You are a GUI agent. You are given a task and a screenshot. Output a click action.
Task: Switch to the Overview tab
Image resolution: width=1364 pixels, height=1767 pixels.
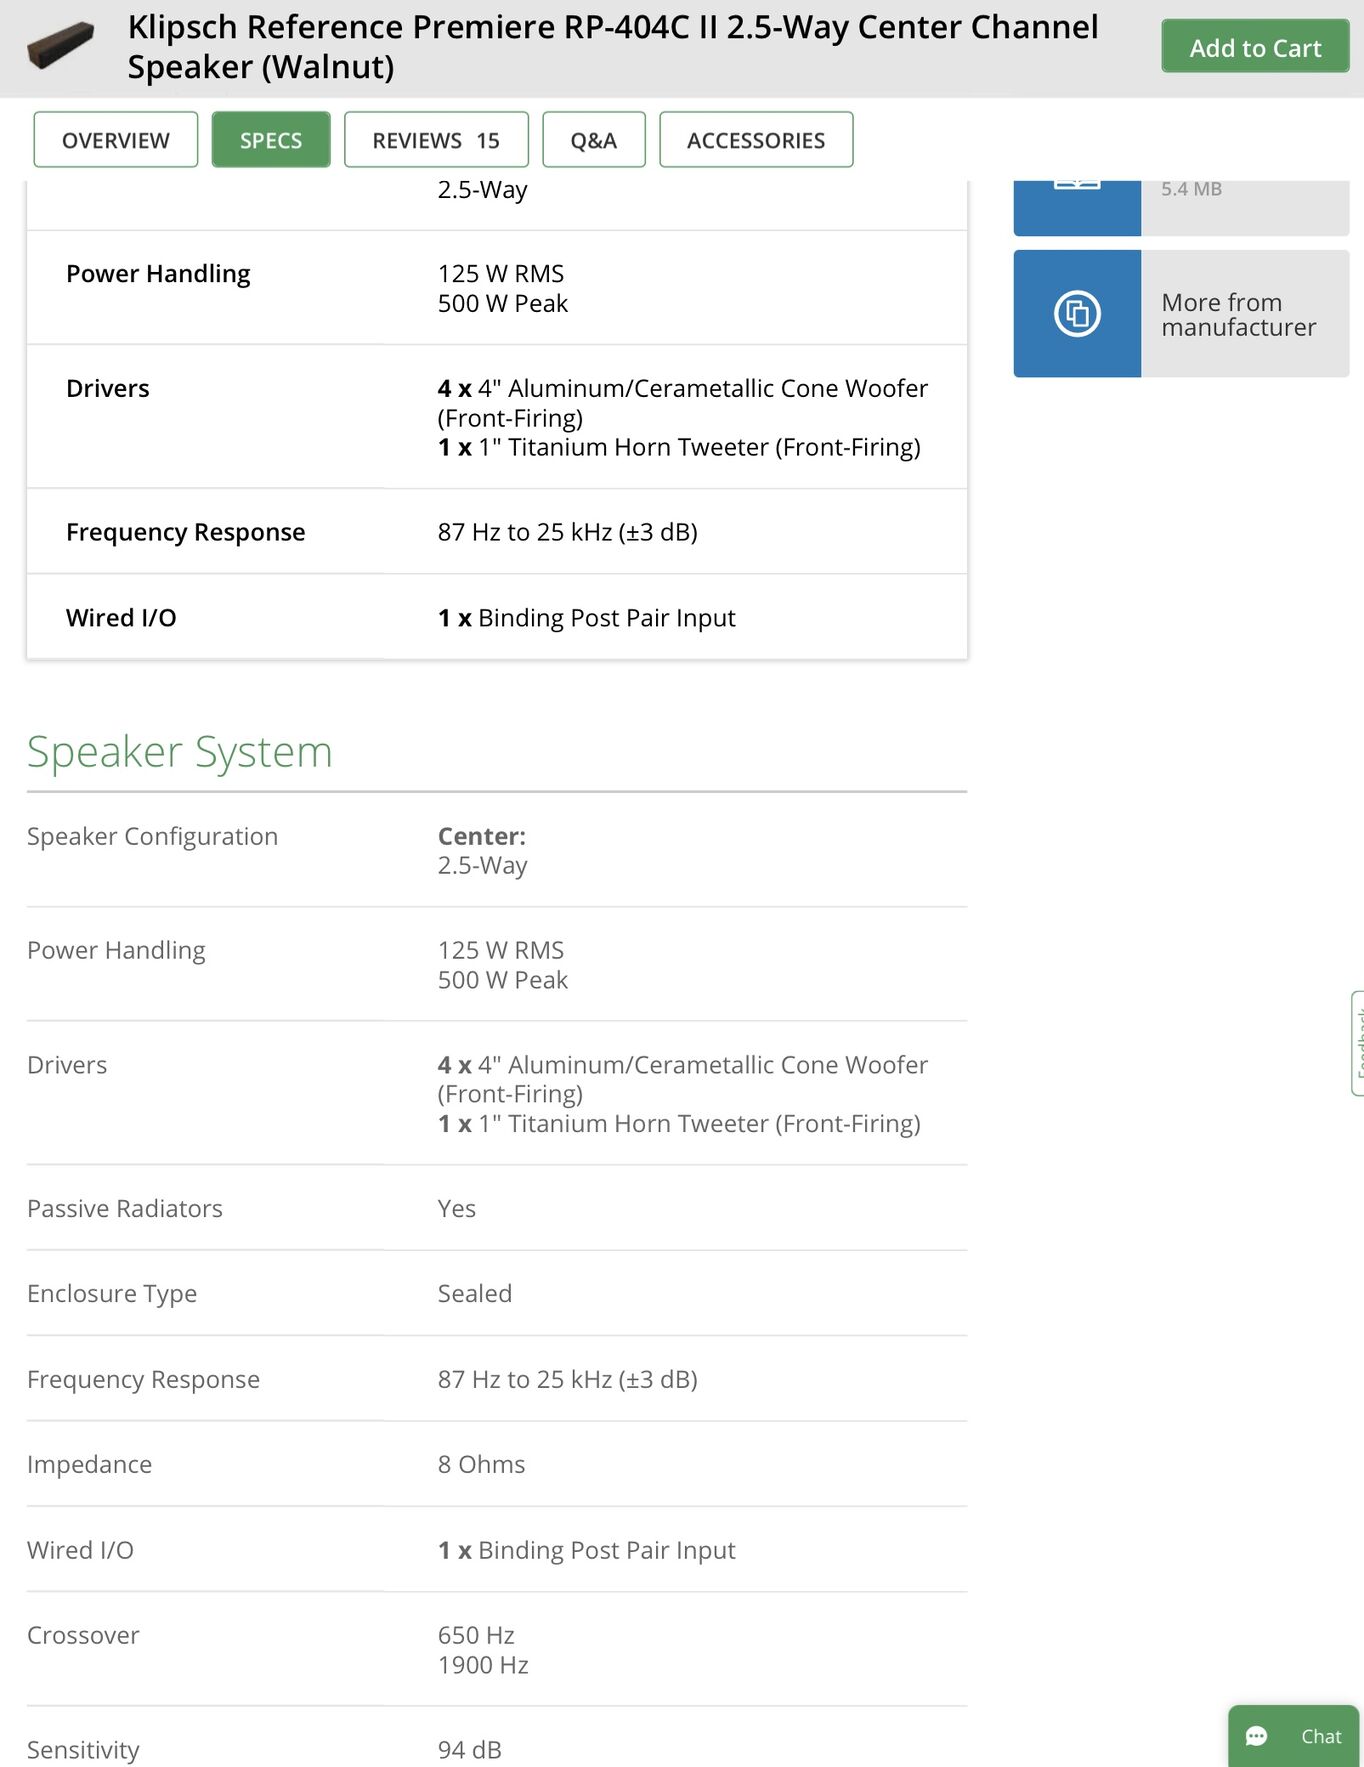tap(116, 140)
